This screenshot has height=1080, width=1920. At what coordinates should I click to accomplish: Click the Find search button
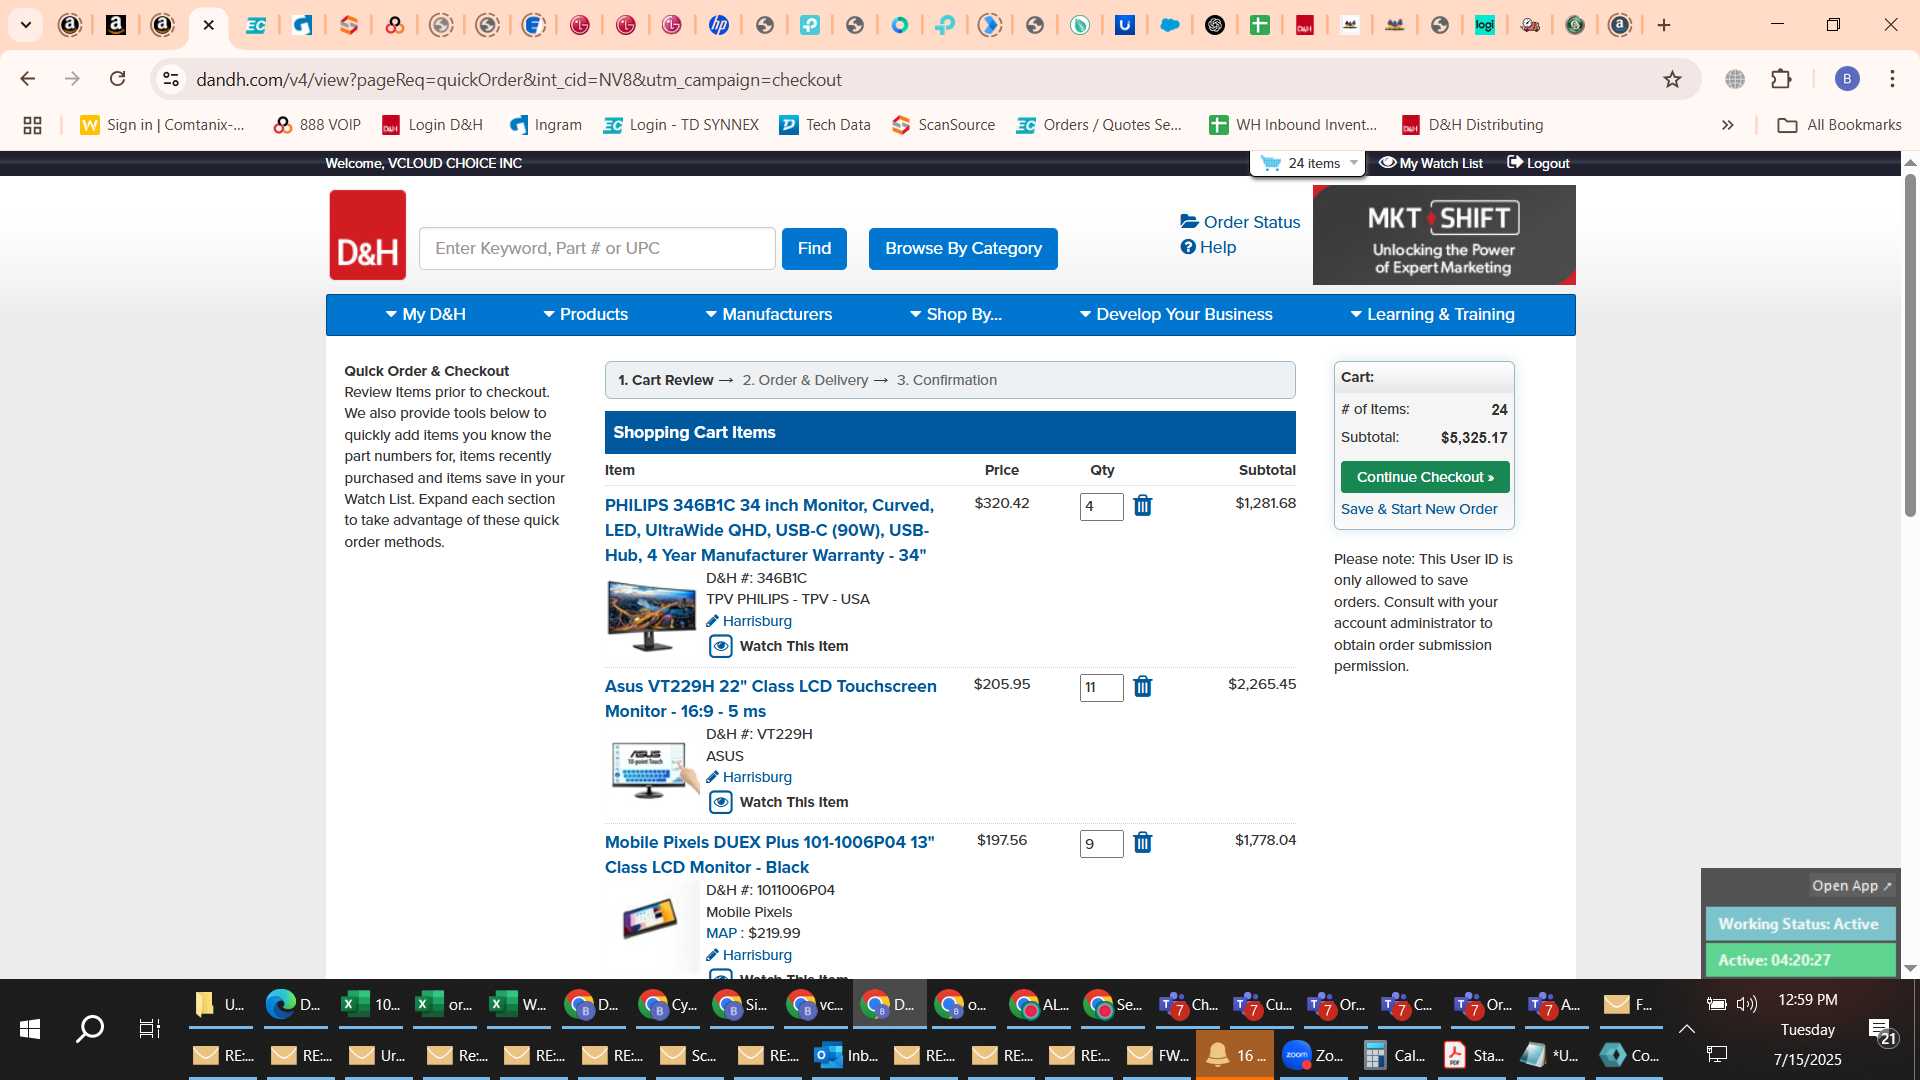[x=814, y=249]
